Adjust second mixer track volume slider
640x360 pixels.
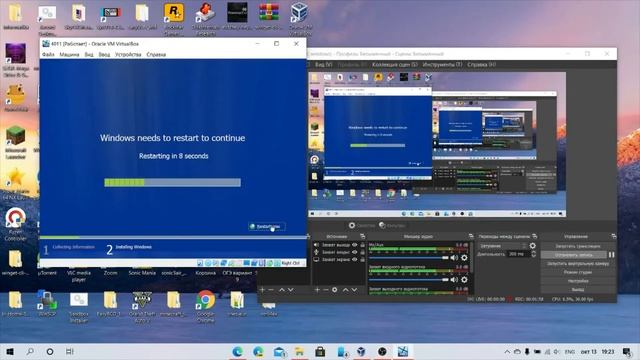tap(408, 280)
